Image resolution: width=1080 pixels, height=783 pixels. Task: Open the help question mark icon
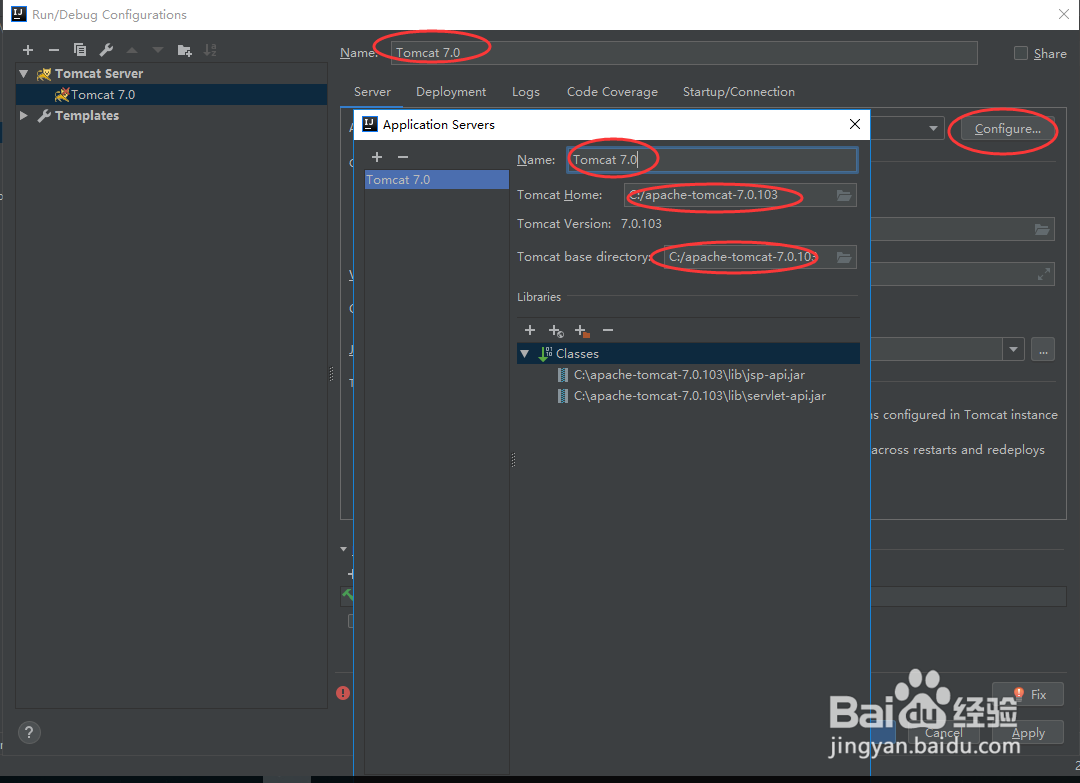click(28, 732)
